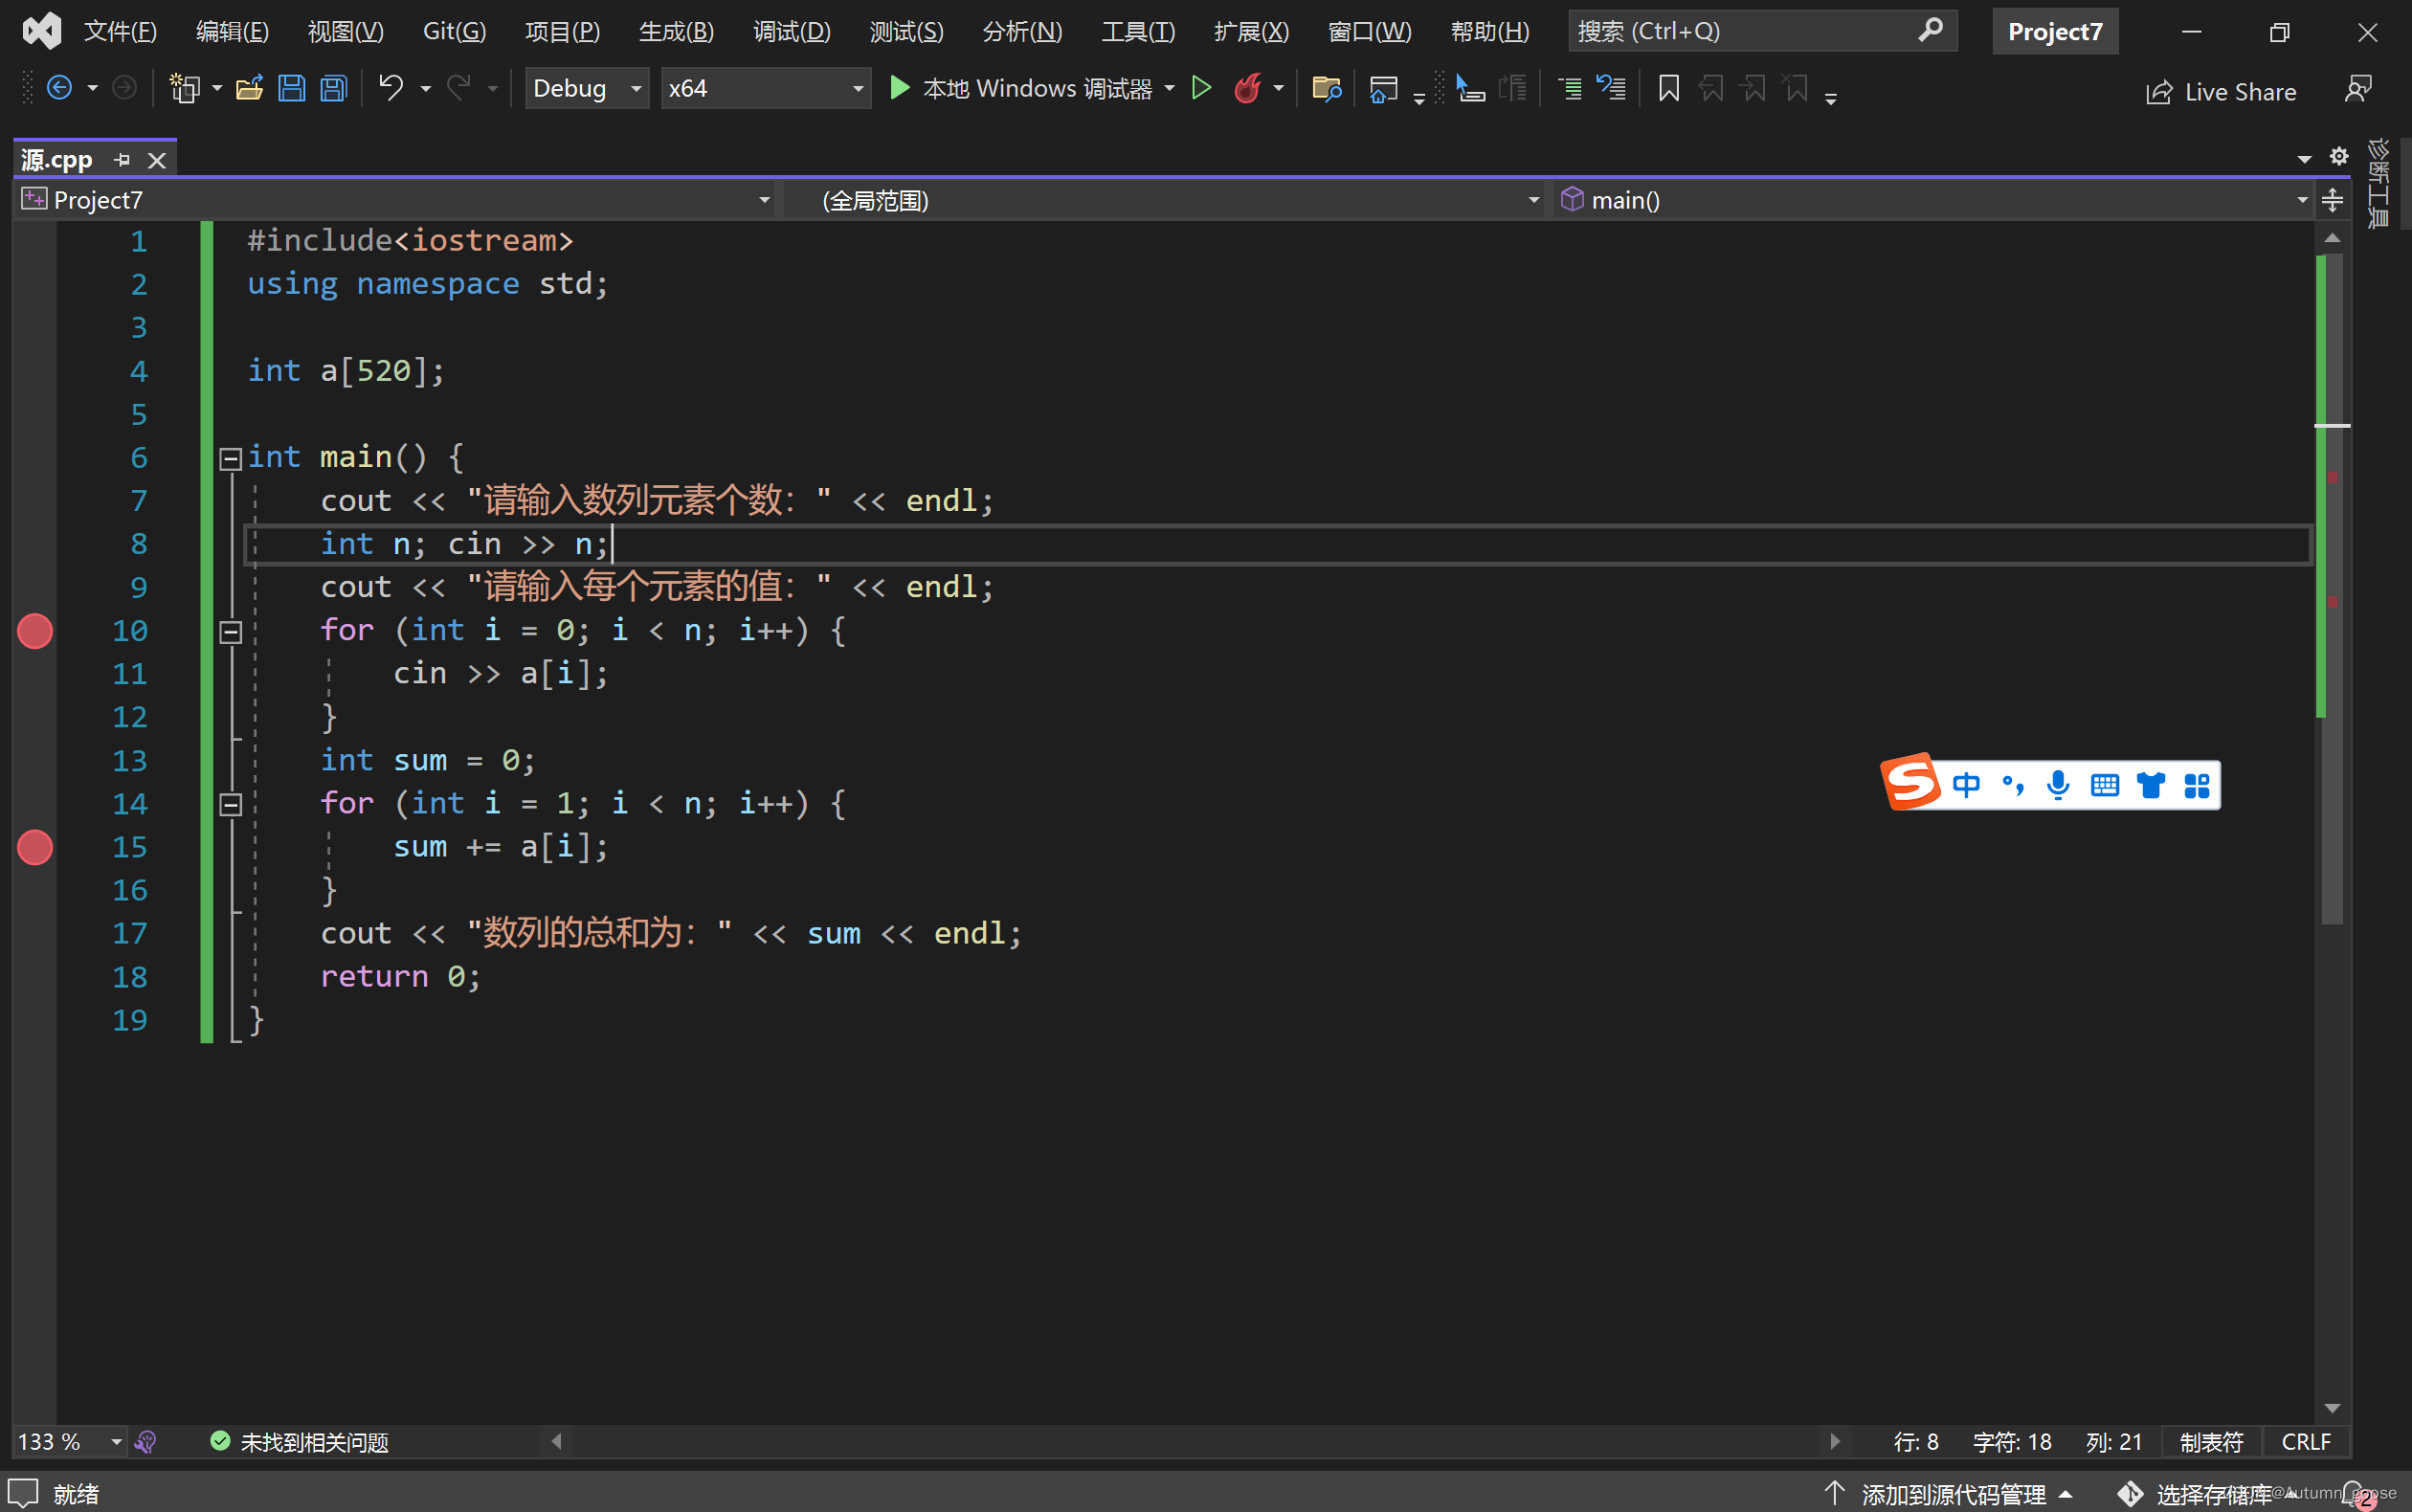Click the Live Share button
The image size is (2412, 1512).
pyautogui.click(x=2222, y=92)
